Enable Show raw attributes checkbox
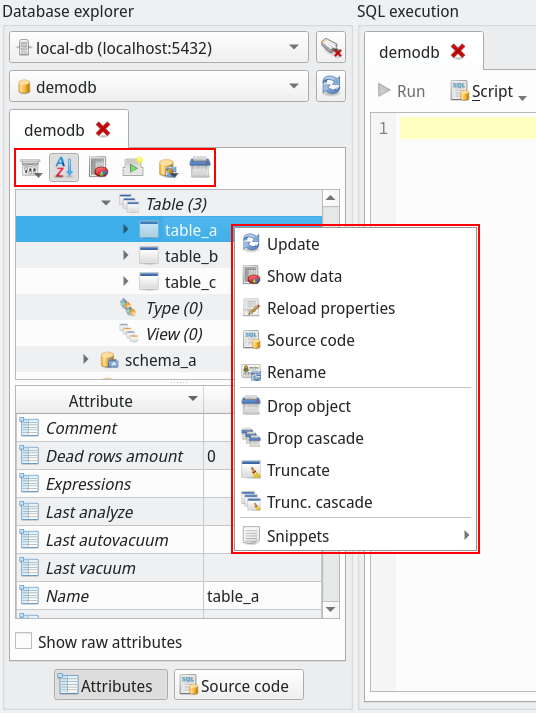 (24, 641)
